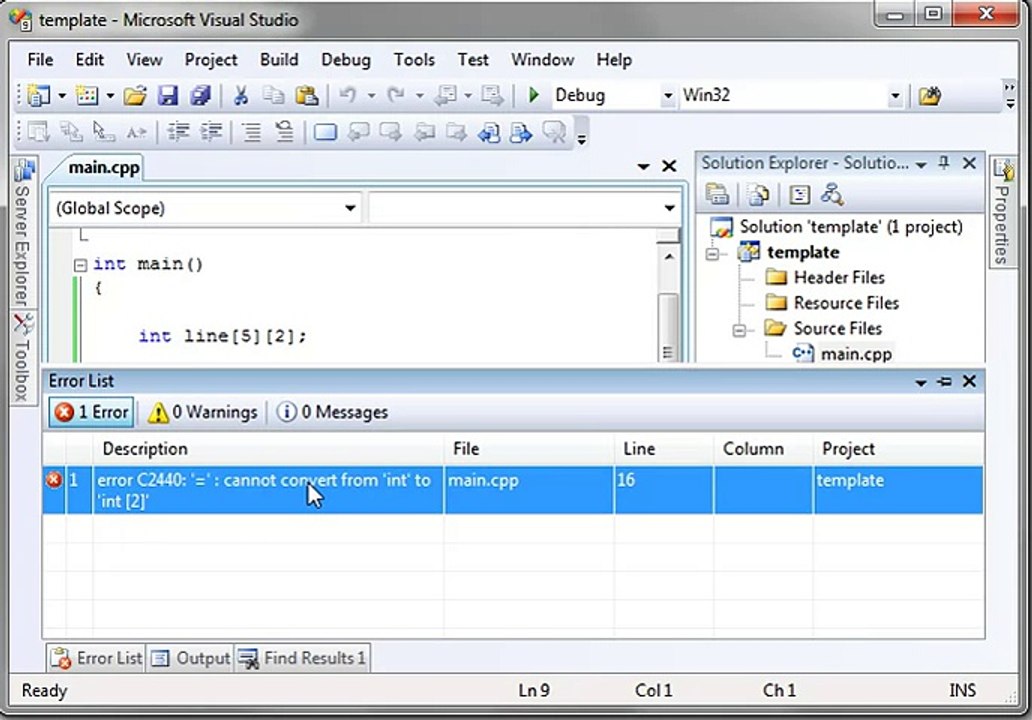
Task: Click View Code icon in Solution Explorer
Action: [x=799, y=195]
